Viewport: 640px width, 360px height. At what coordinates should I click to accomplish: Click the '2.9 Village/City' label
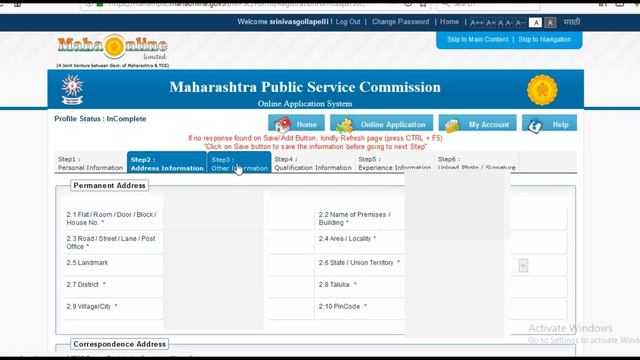point(92,307)
